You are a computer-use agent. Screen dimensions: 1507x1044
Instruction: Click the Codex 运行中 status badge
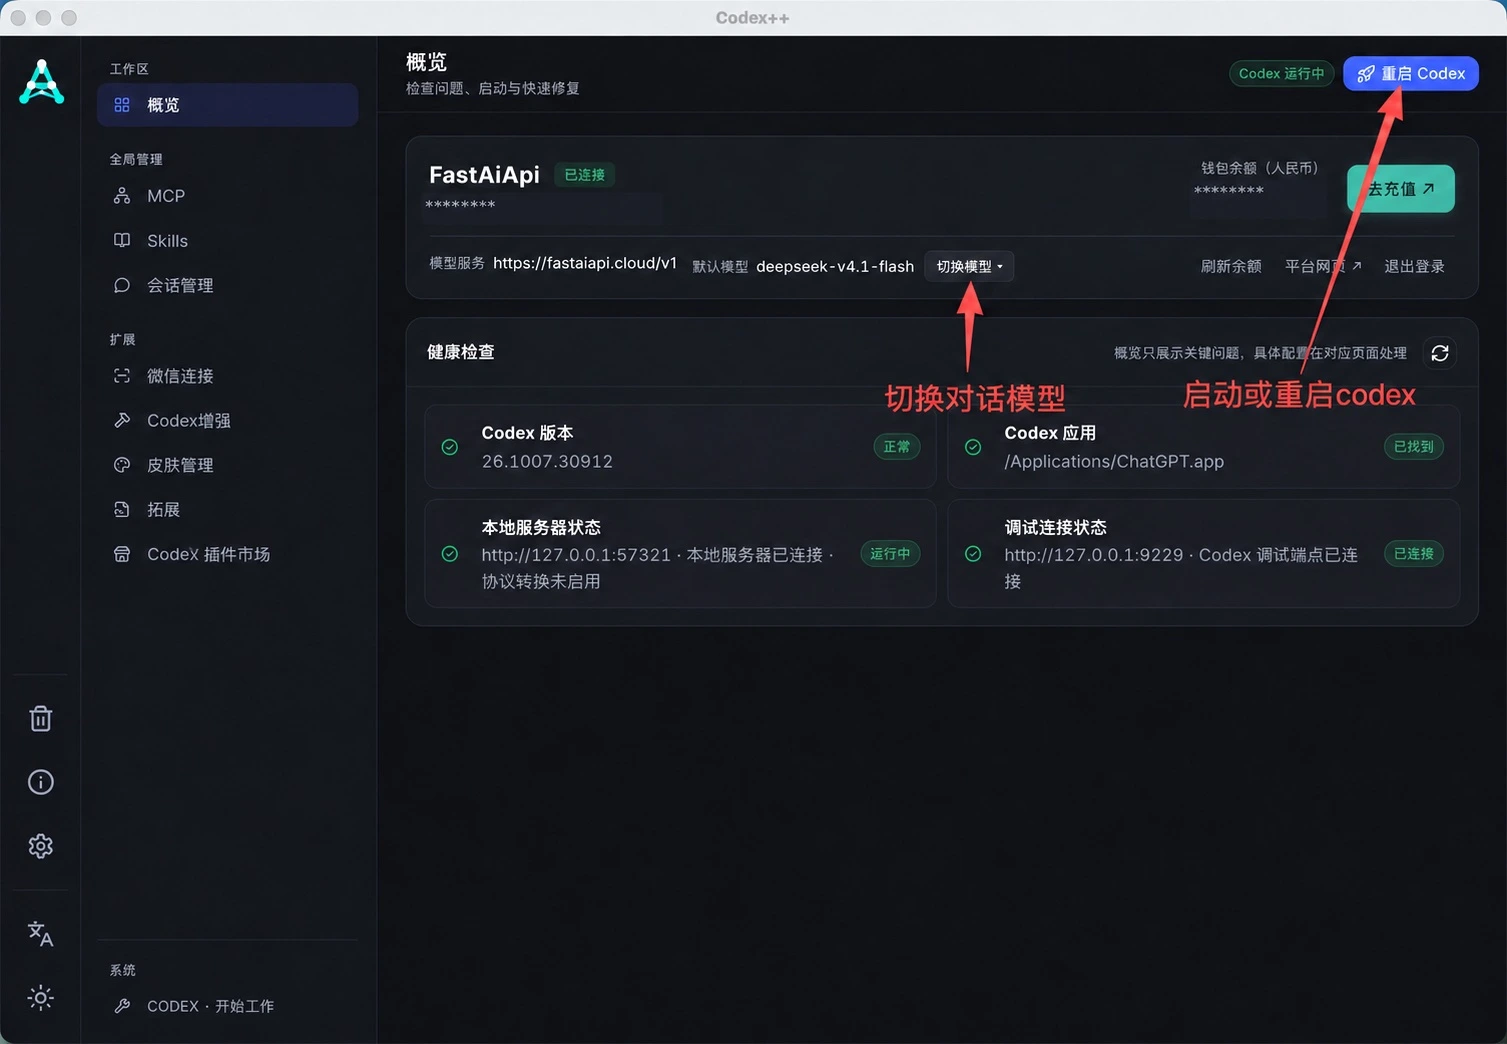[1281, 74]
